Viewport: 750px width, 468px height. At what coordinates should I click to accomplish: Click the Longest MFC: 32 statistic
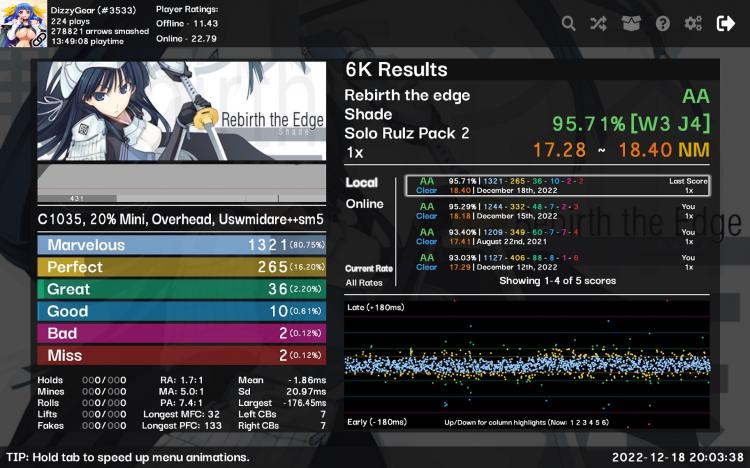(x=181, y=414)
